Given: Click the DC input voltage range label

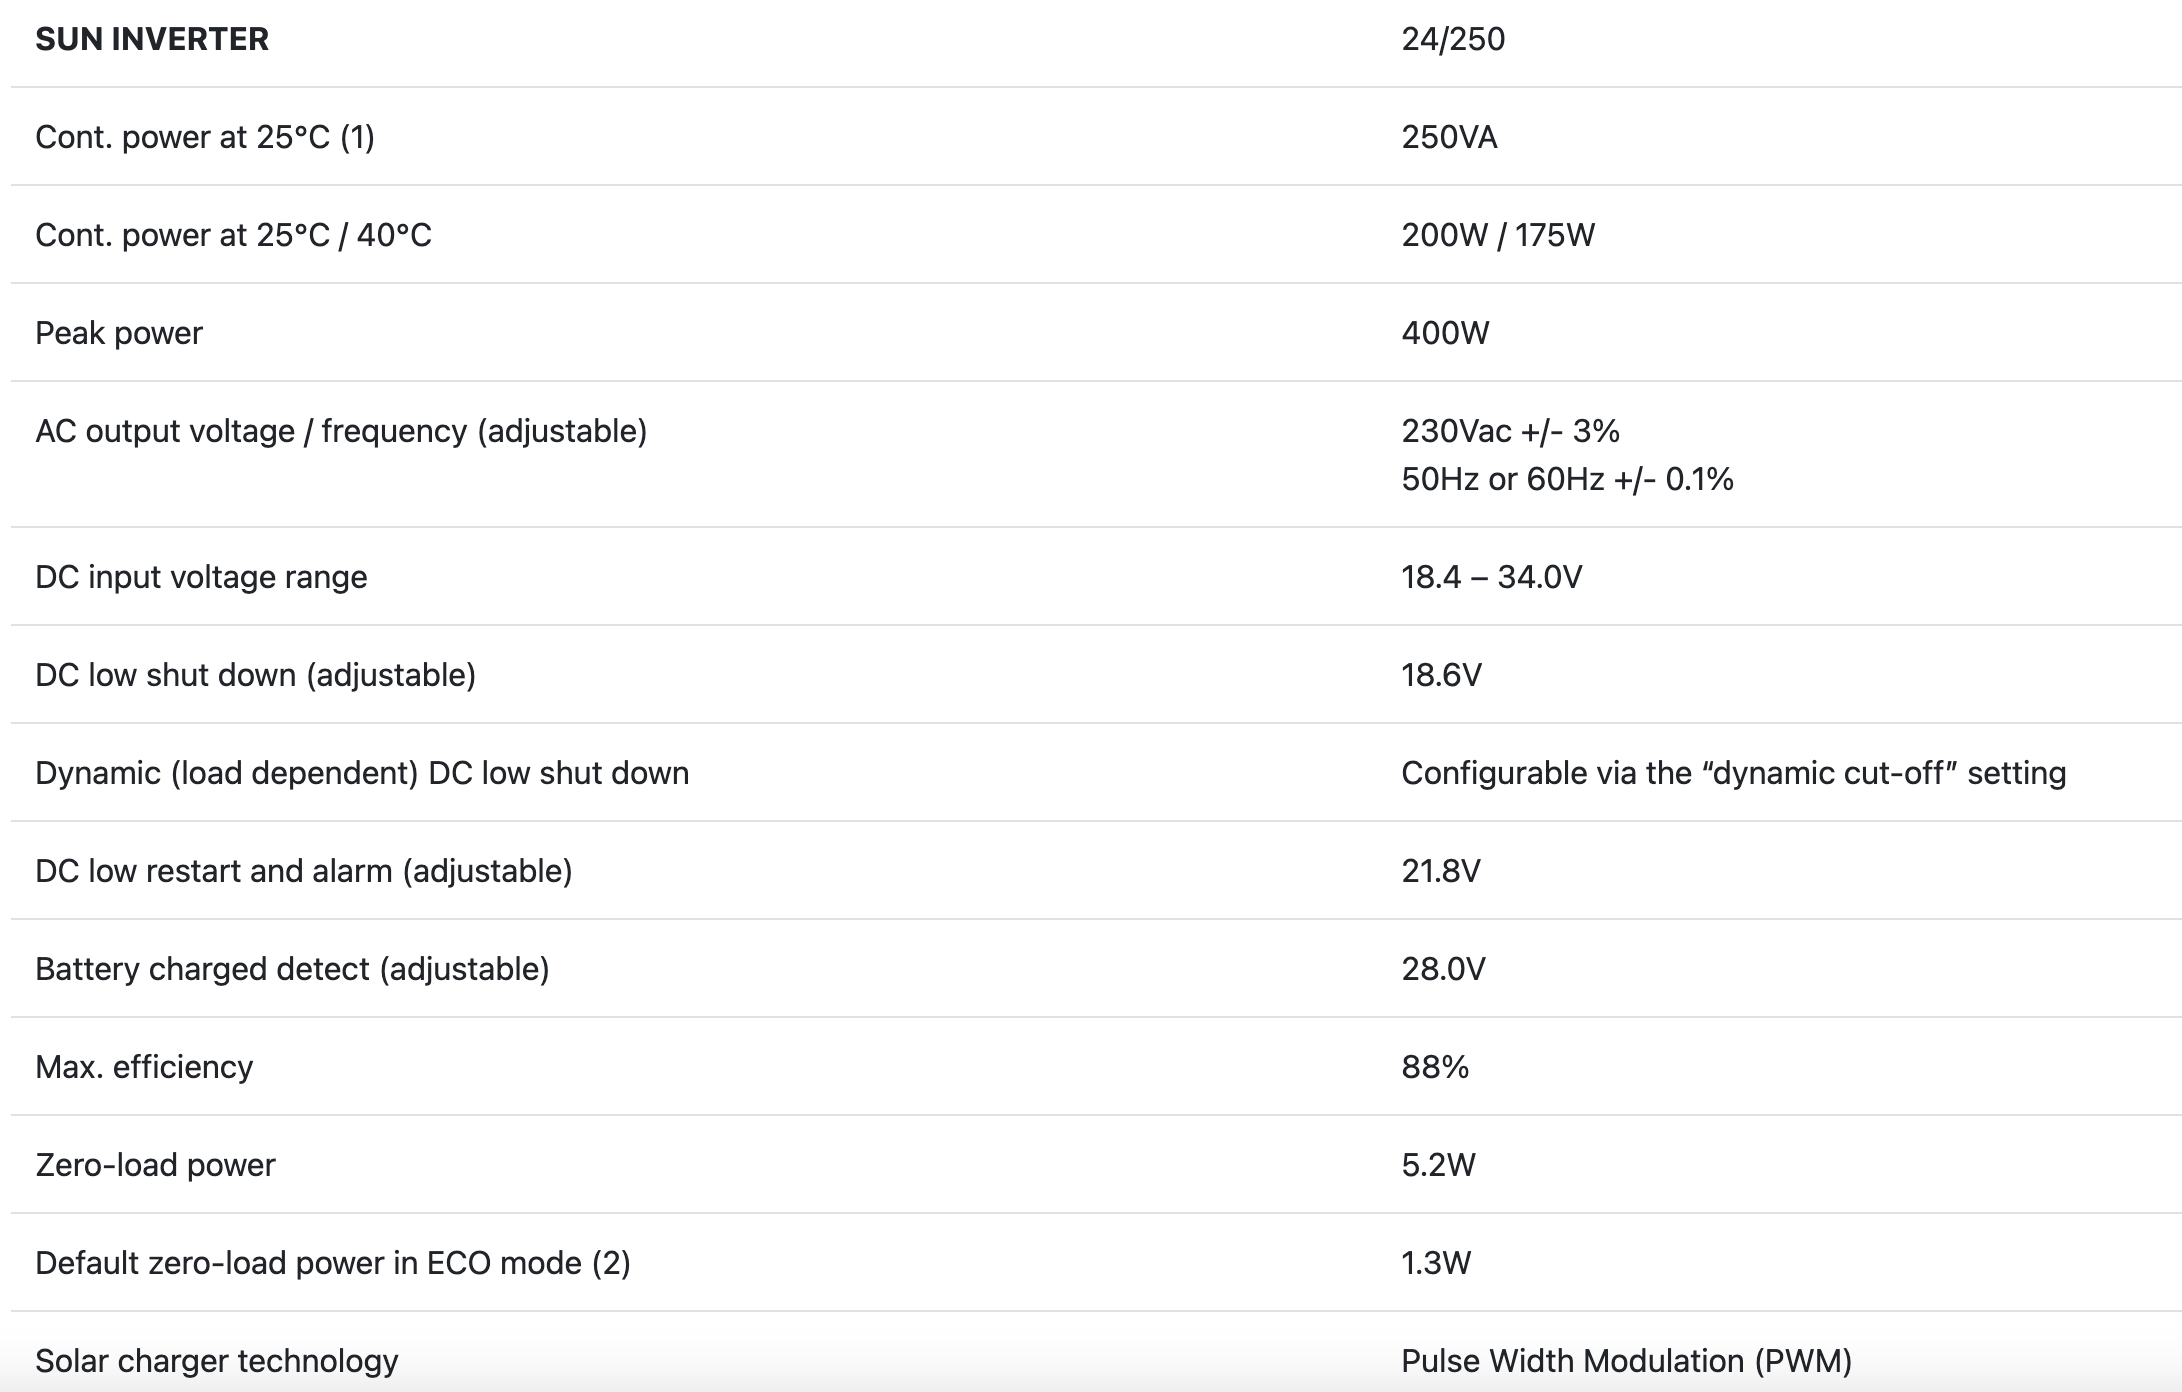Looking at the screenshot, I should (x=201, y=577).
